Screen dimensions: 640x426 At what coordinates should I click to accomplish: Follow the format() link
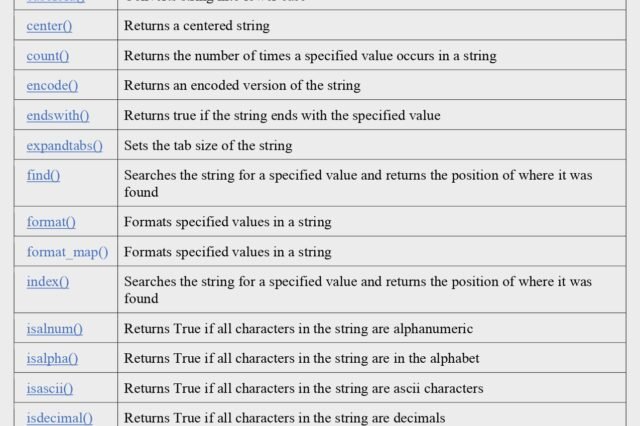(x=51, y=222)
